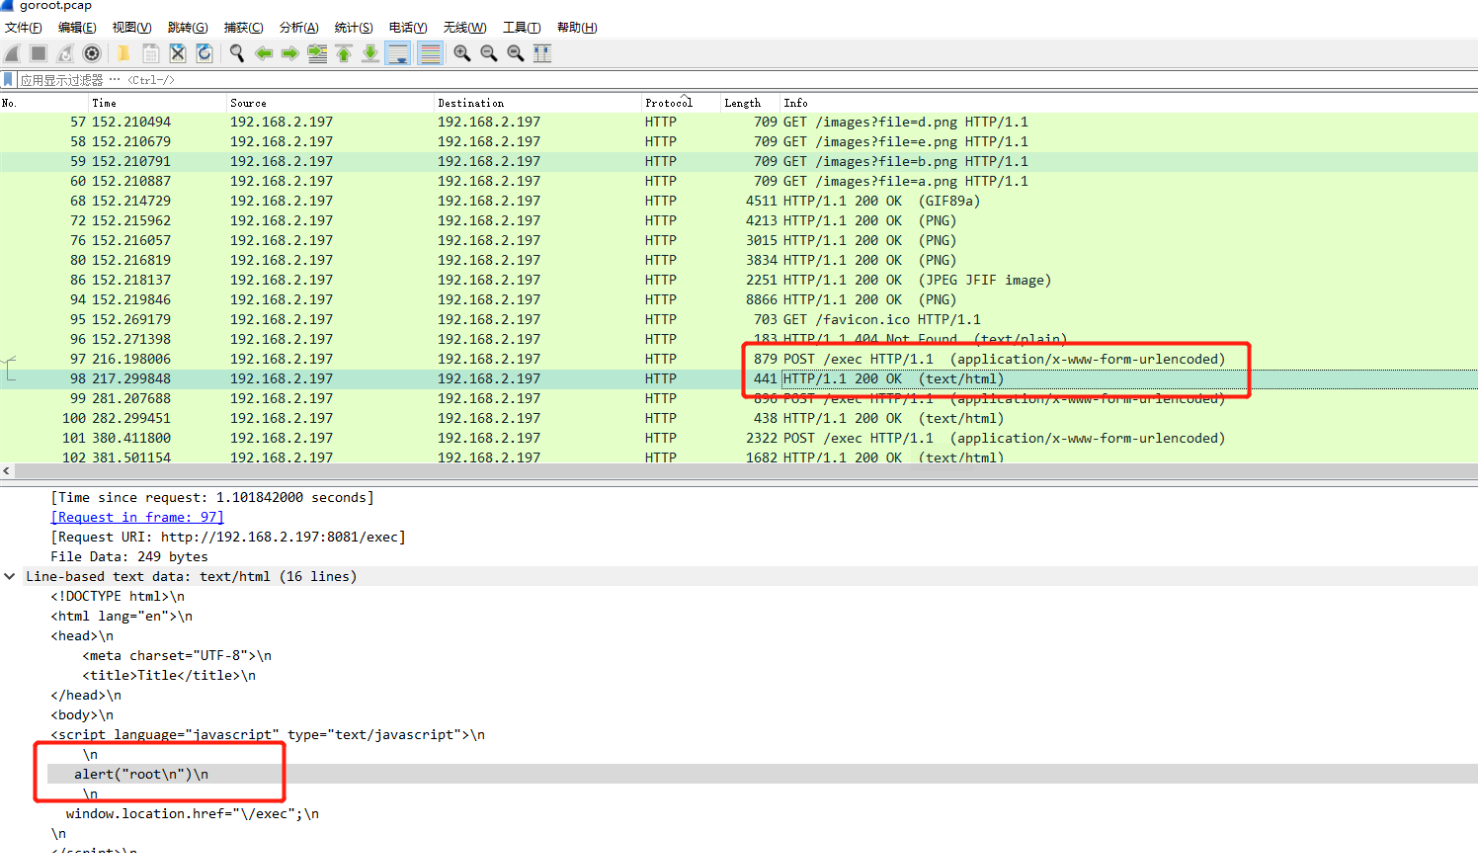This screenshot has height=853, width=1478.
Task: Open the 跳转(G) menu
Action: [188, 28]
